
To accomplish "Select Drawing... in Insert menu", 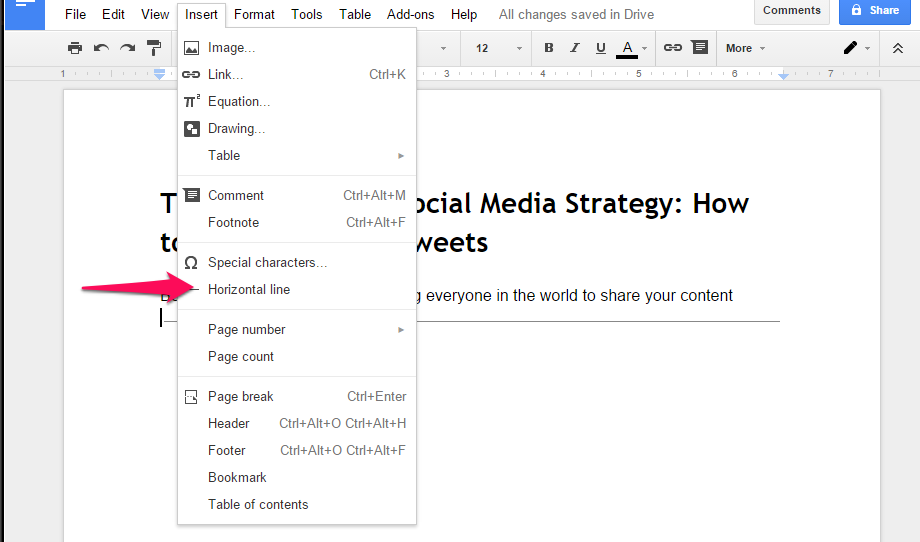I will [297, 128].
